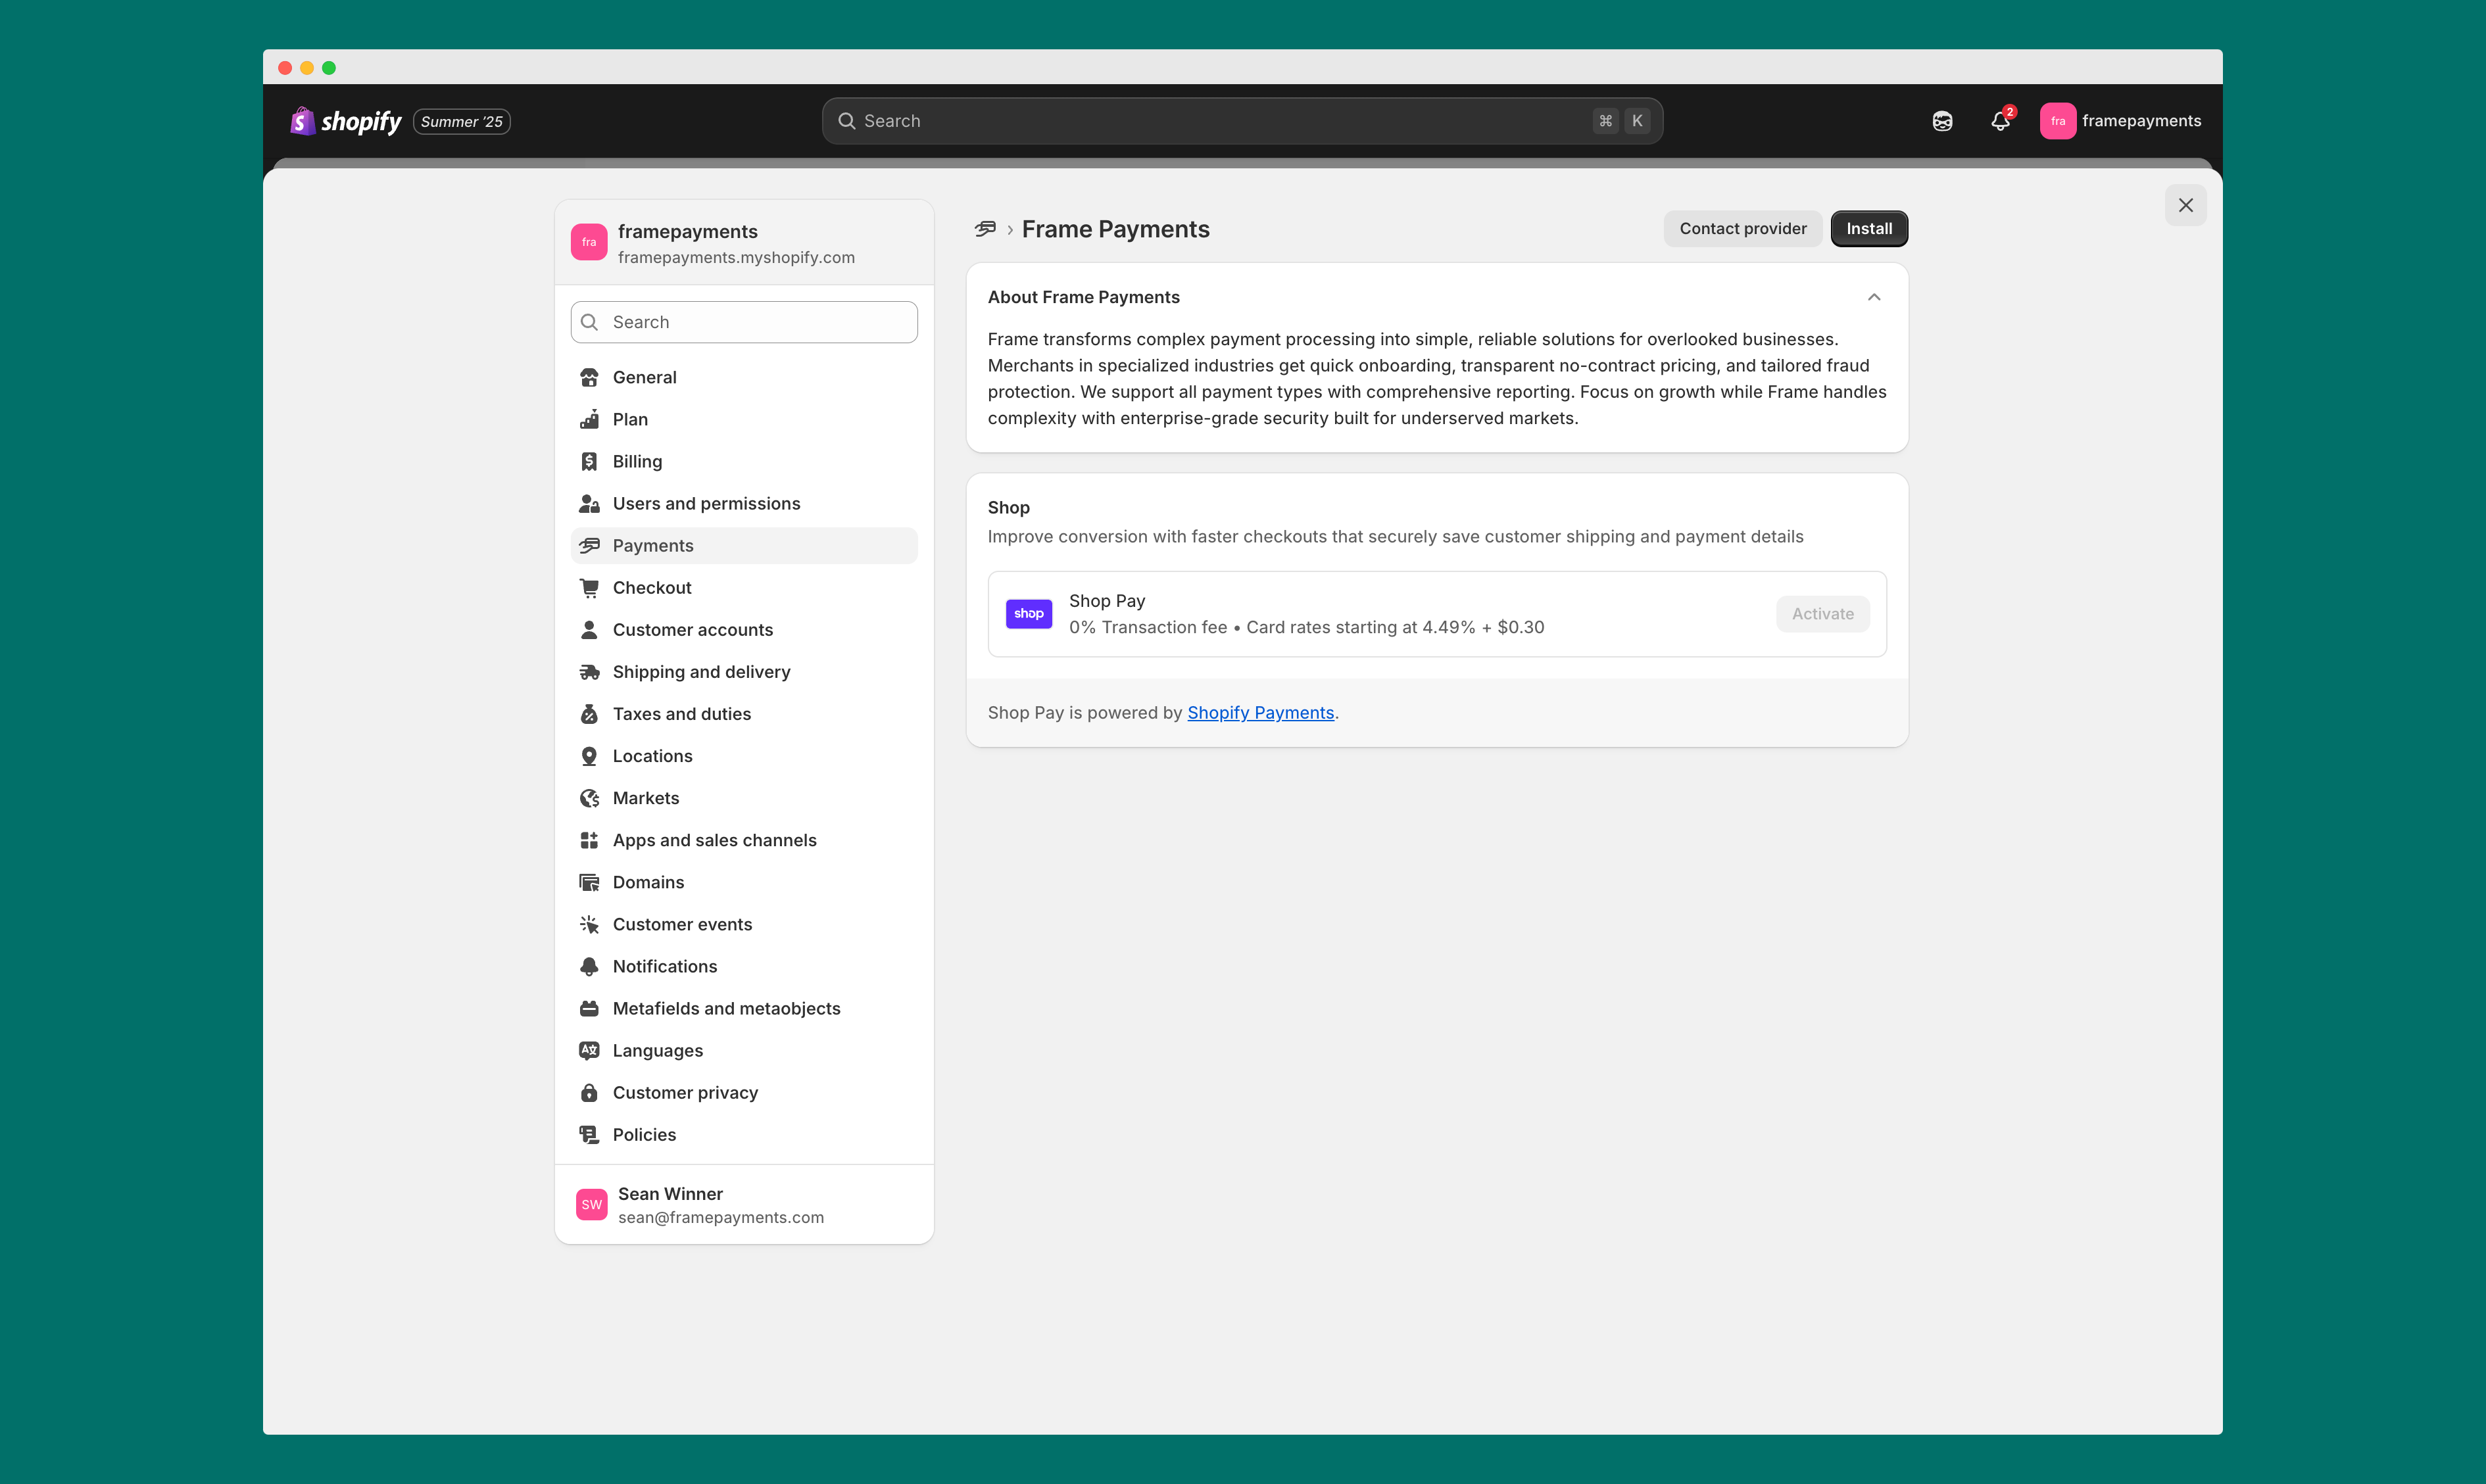Click Contact provider button
The image size is (2486, 1484).
(1743, 229)
